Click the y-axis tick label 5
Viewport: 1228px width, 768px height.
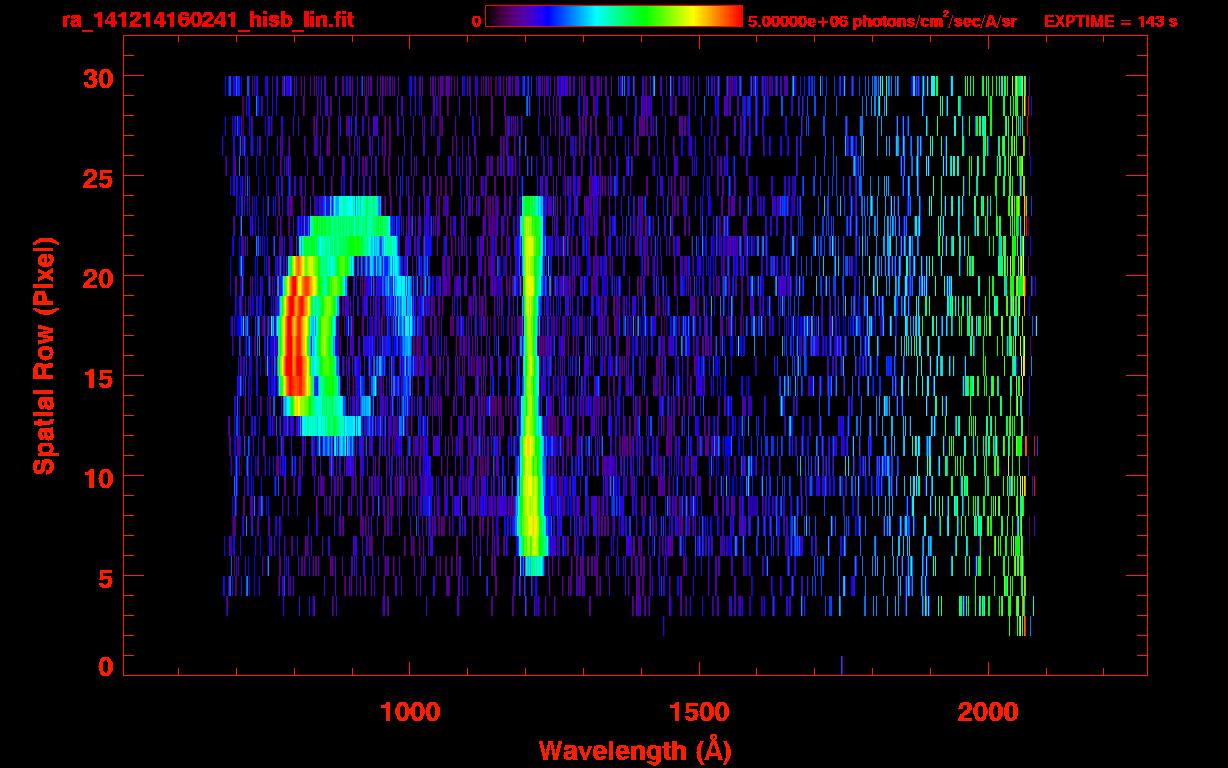point(105,577)
